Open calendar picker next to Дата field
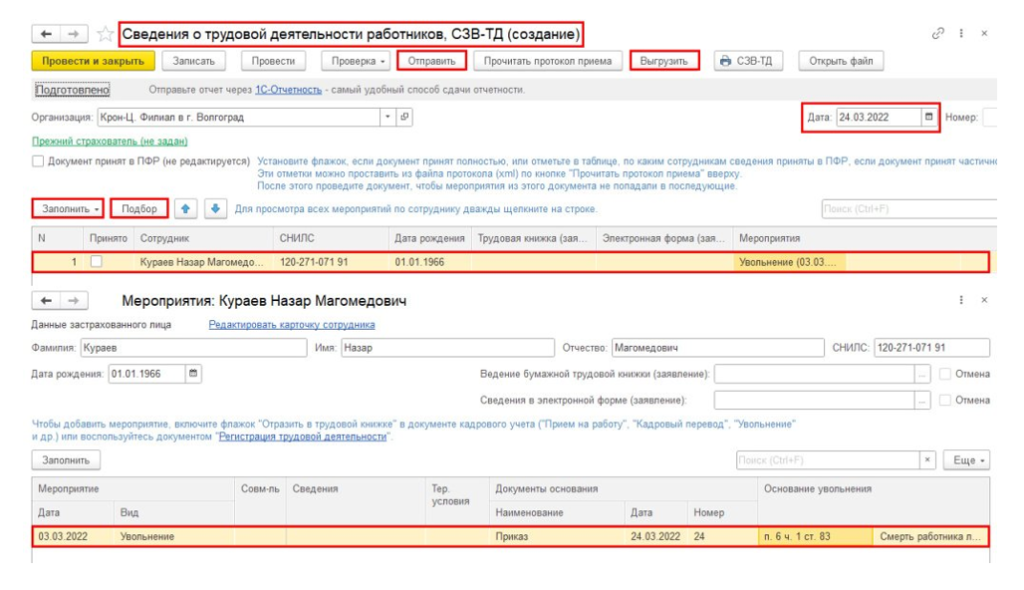The width and height of the screenshot is (1024, 590). (x=929, y=117)
